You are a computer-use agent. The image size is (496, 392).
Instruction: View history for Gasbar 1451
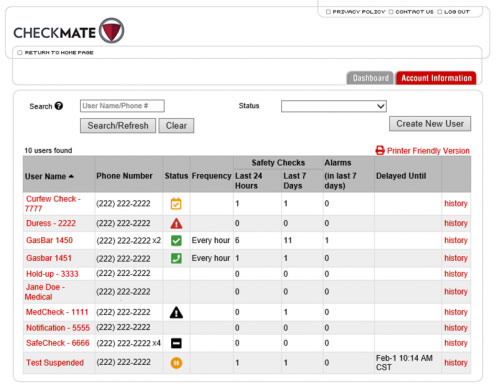point(456,258)
